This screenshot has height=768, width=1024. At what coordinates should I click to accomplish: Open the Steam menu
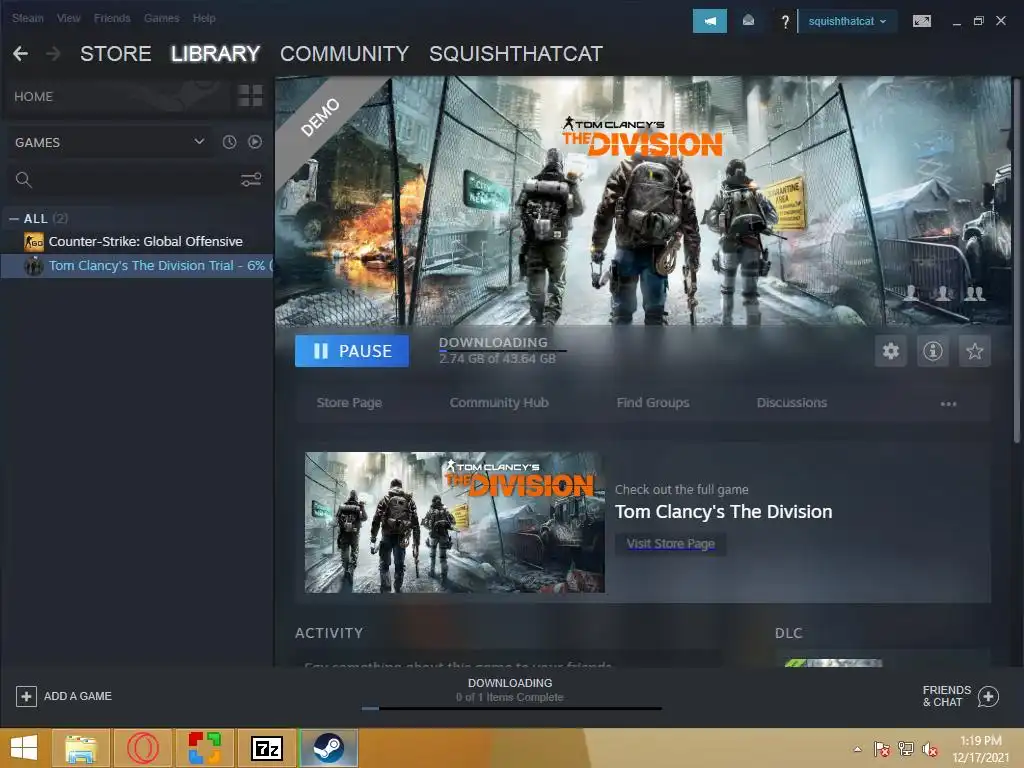27,18
